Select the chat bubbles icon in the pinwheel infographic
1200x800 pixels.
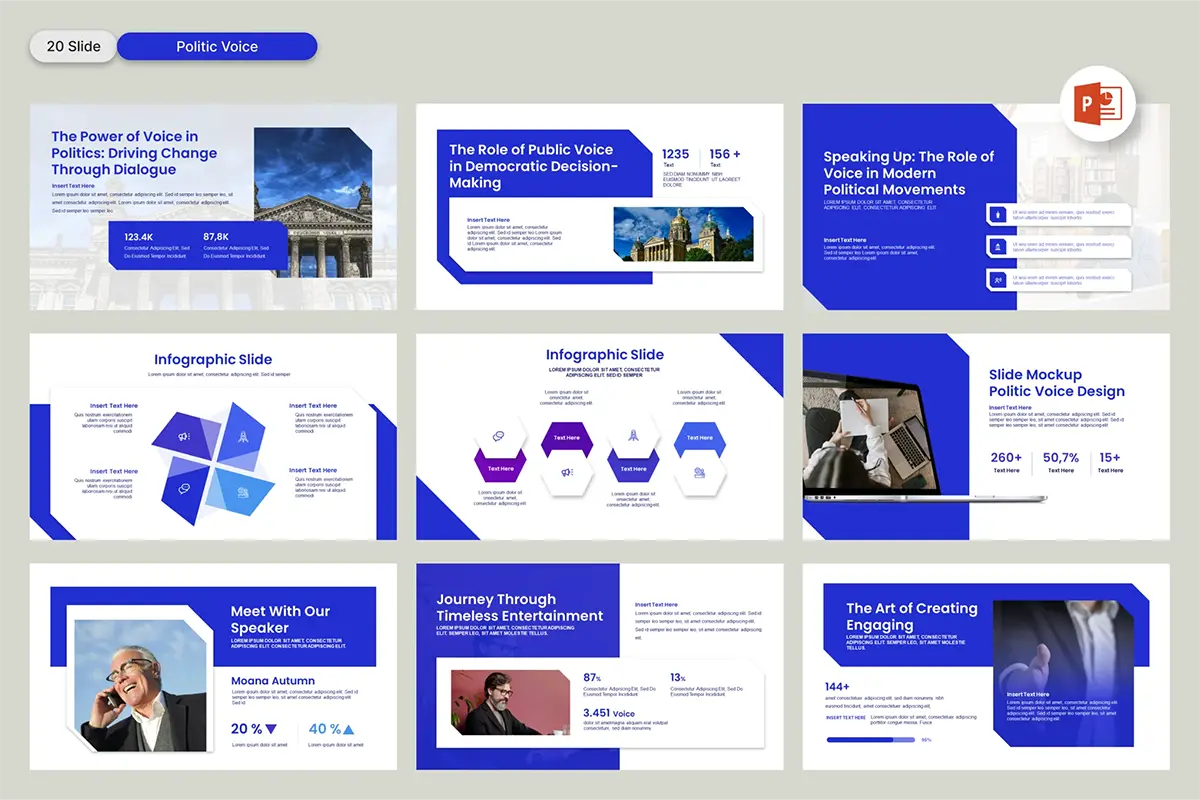[184, 489]
